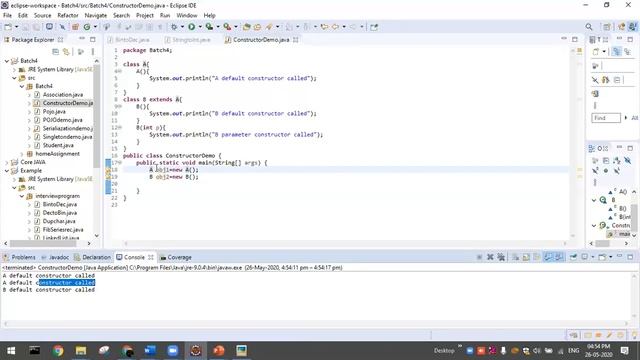
Task: Click the Run green play button
Action: (x=191, y=27)
